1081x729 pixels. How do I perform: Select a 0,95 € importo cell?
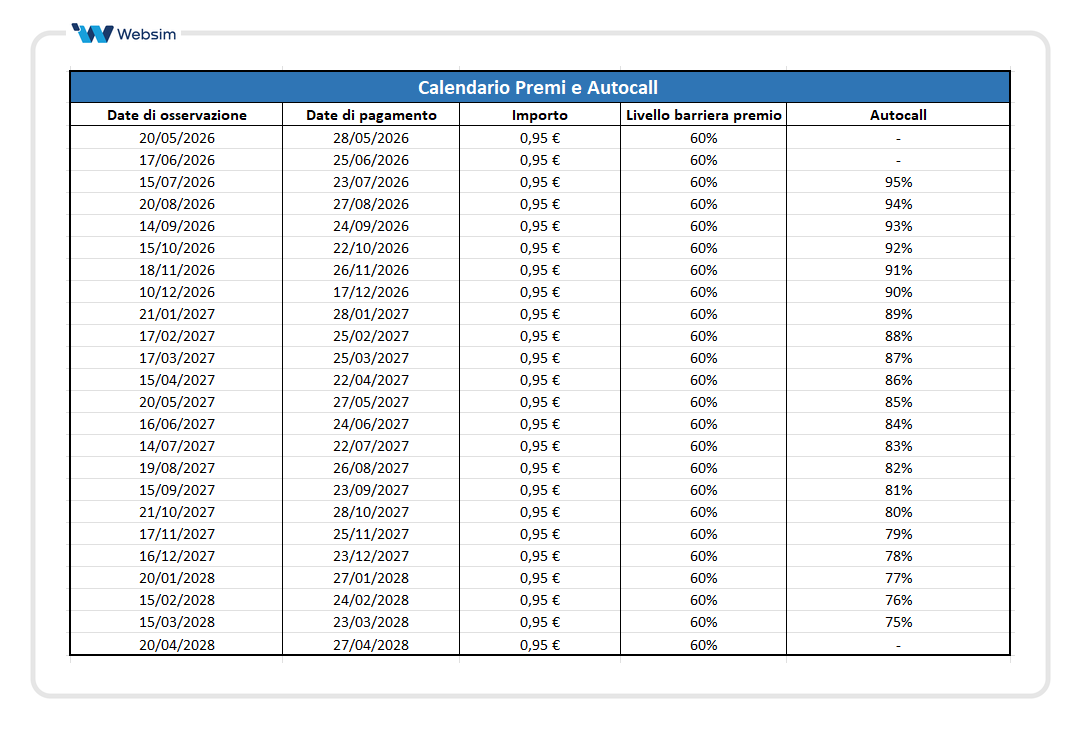pyautogui.click(x=540, y=138)
